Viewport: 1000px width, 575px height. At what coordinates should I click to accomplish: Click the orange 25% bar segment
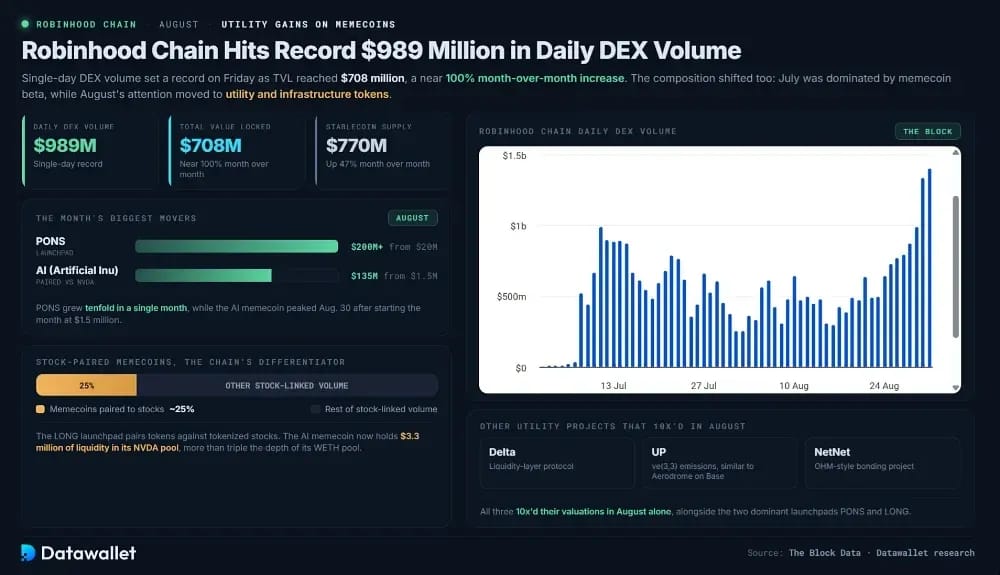click(86, 385)
